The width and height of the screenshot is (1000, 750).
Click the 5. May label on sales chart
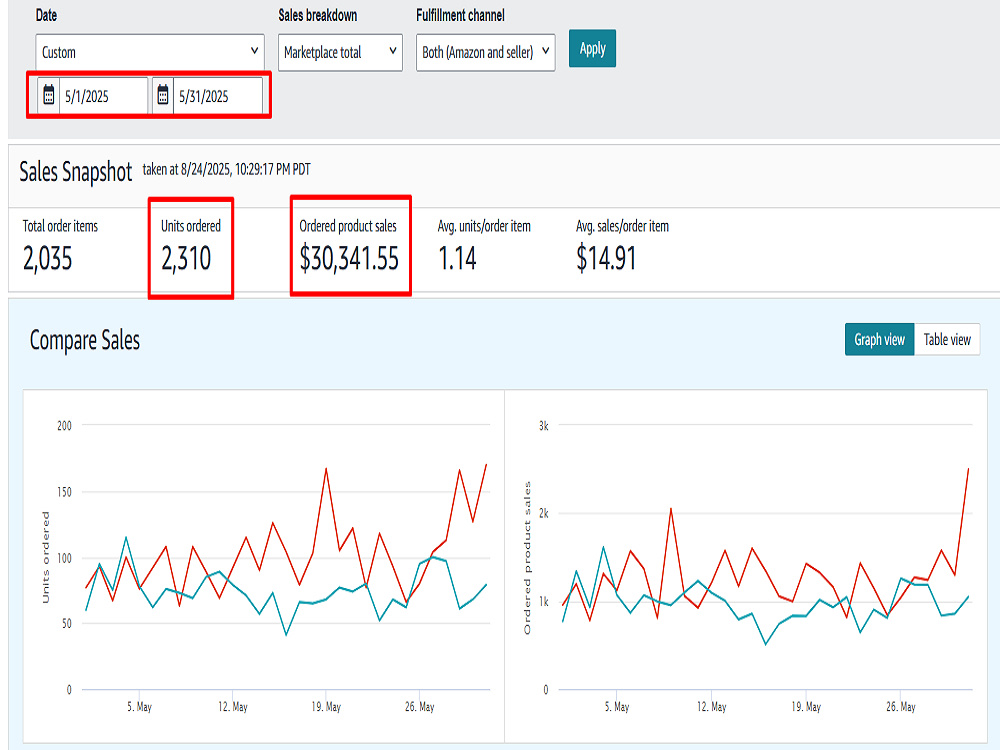pos(617,707)
